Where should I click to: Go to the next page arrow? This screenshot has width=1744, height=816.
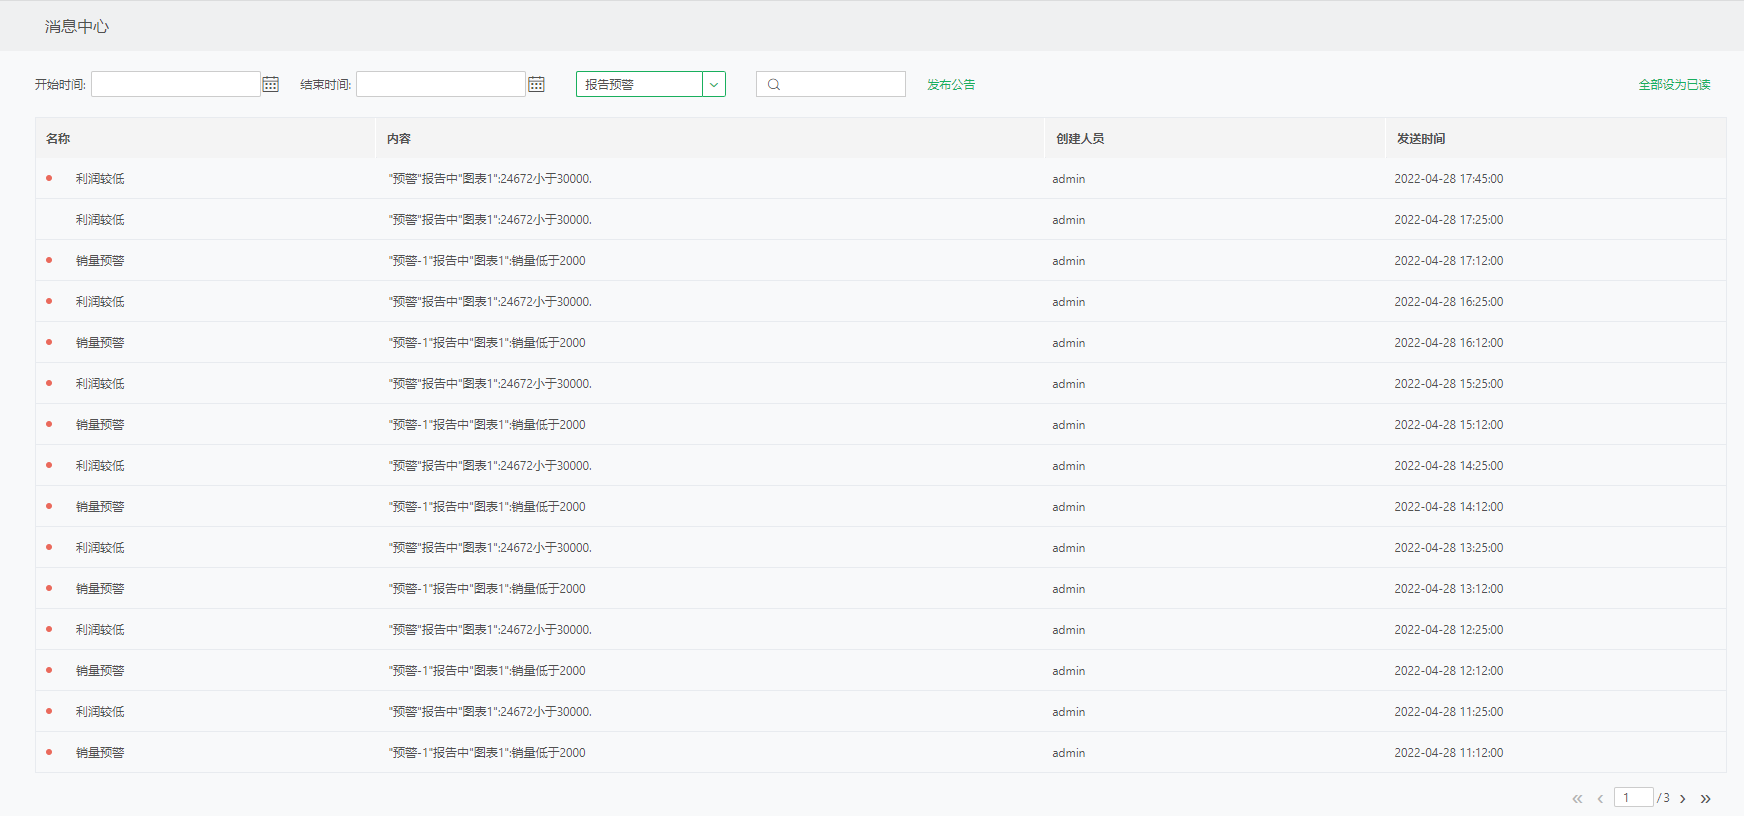click(x=1683, y=798)
